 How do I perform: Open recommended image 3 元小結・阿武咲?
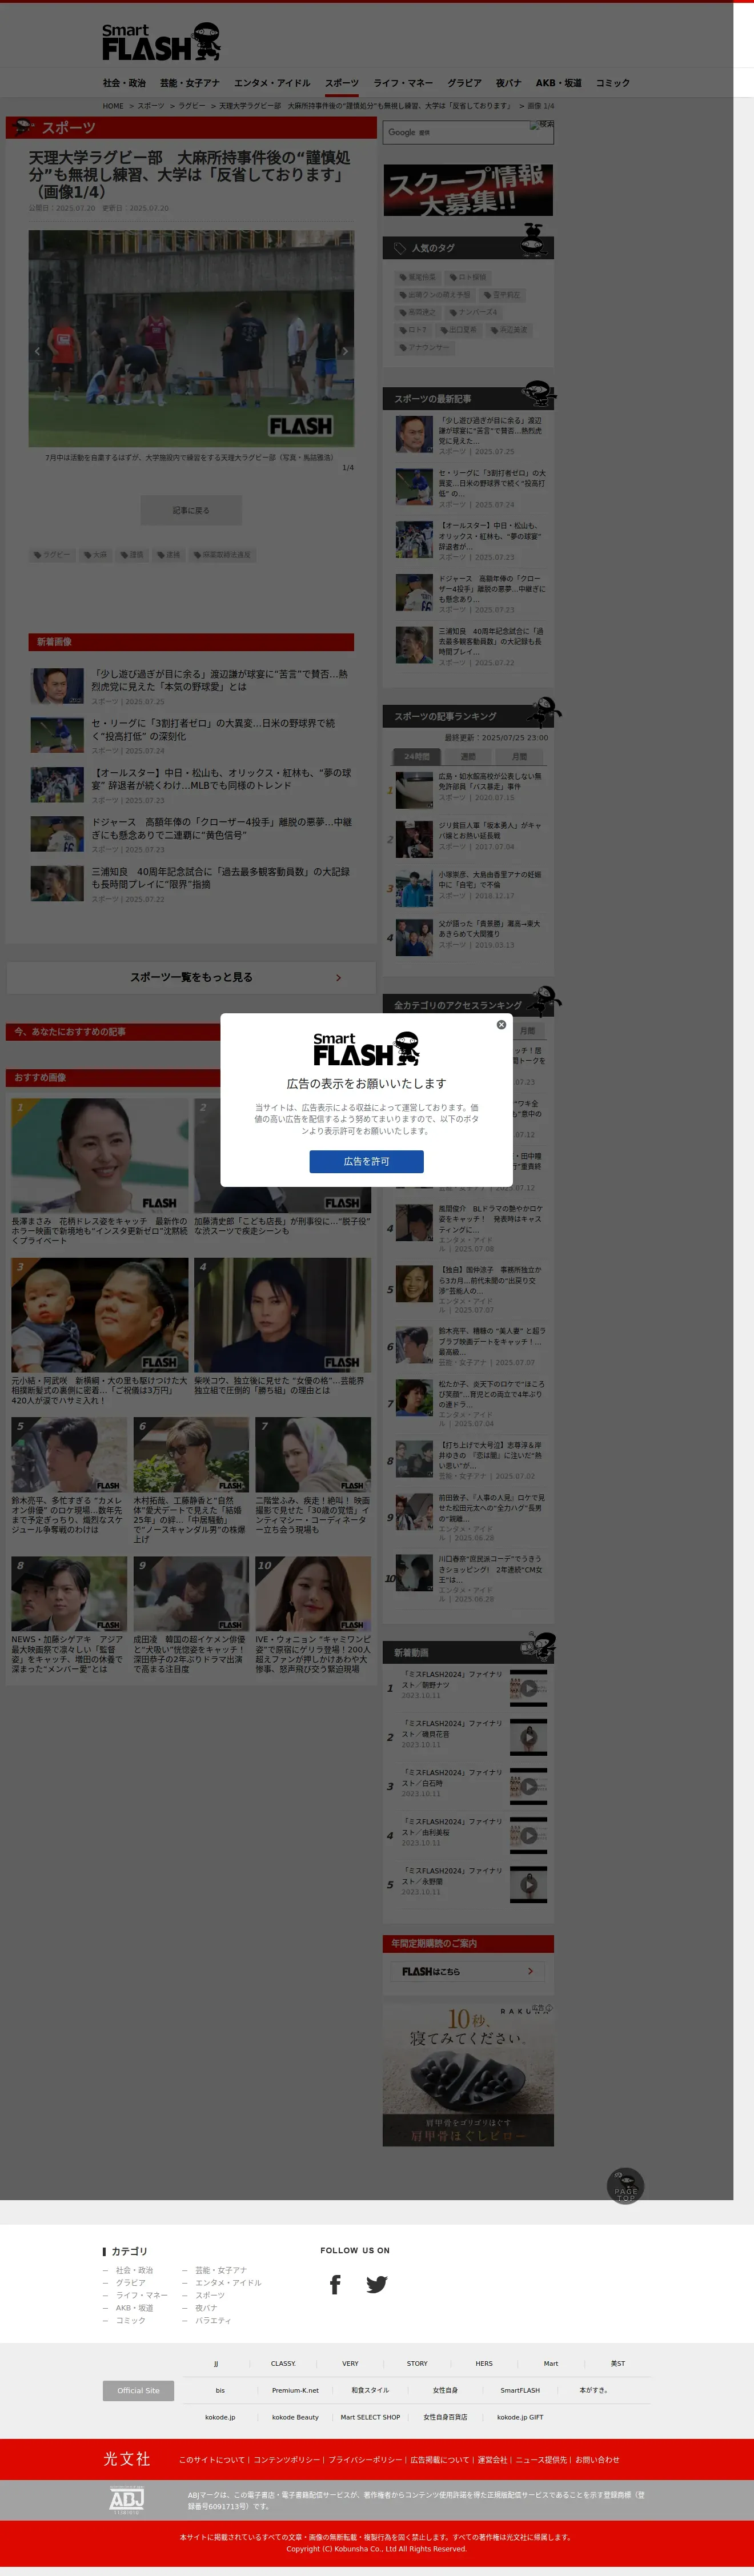tap(100, 1315)
